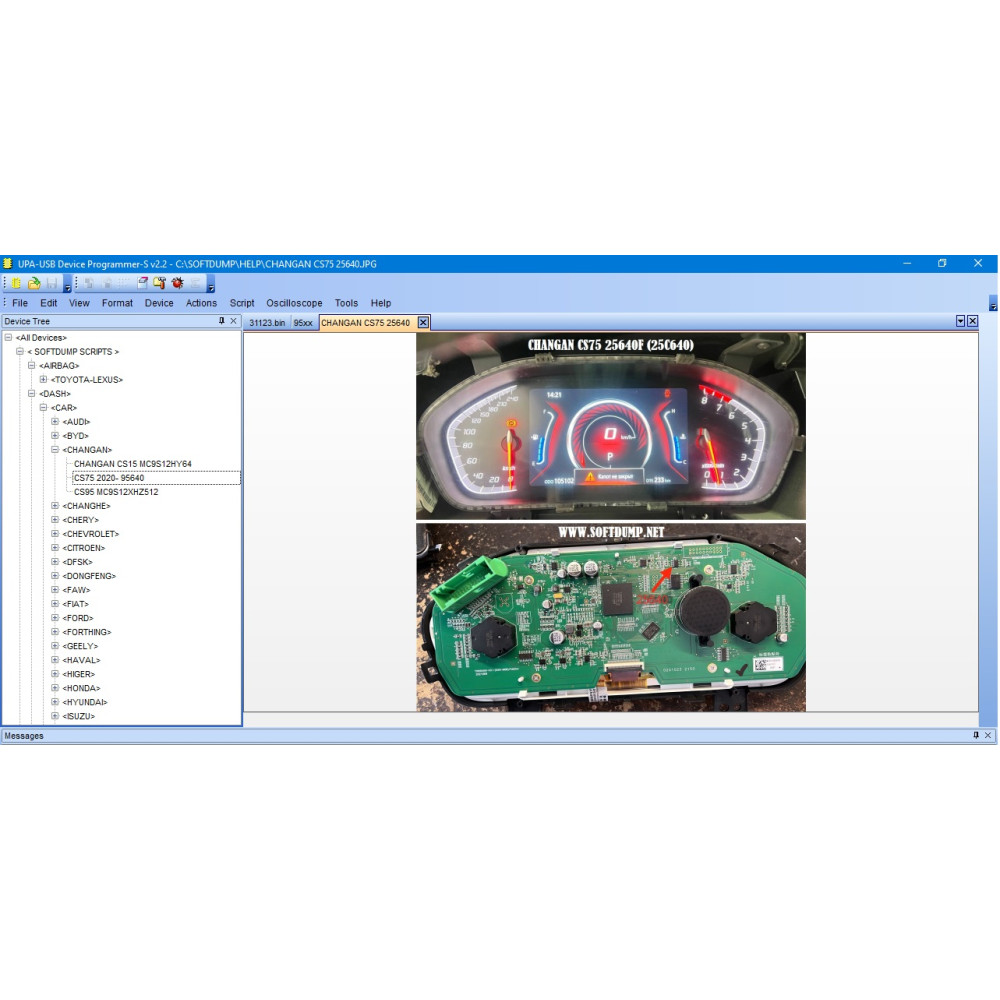The image size is (1000, 1000).
Task: Open the Format menu
Action: (117, 304)
